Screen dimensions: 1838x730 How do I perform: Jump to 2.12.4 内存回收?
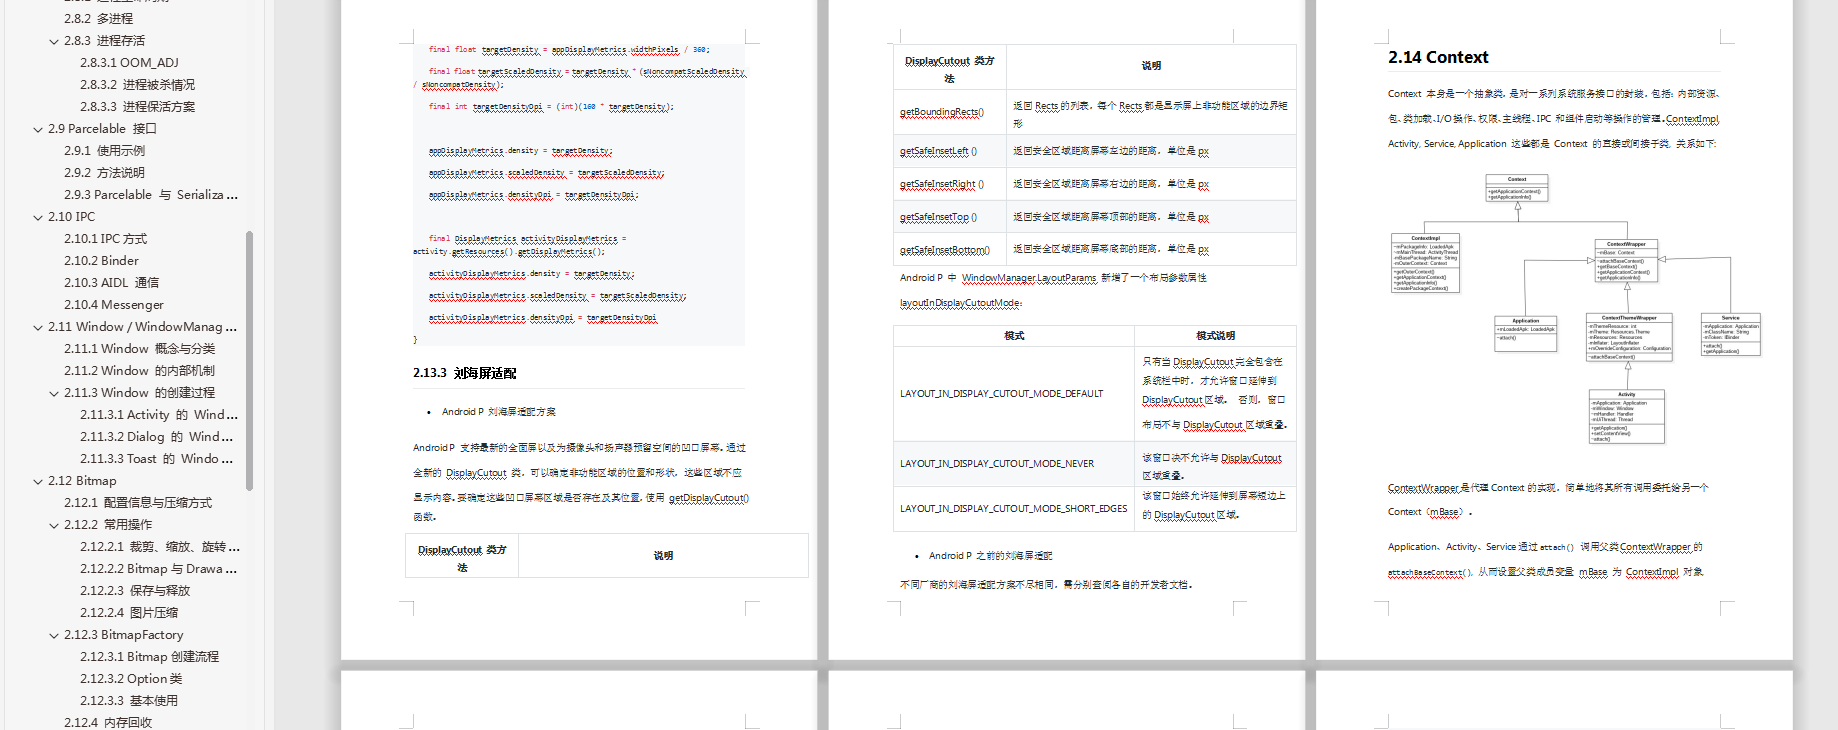(x=108, y=722)
